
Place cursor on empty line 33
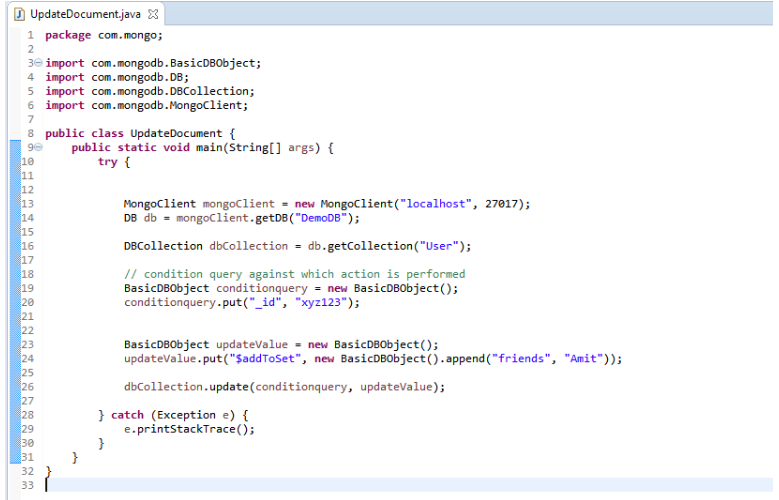click(x=200, y=485)
